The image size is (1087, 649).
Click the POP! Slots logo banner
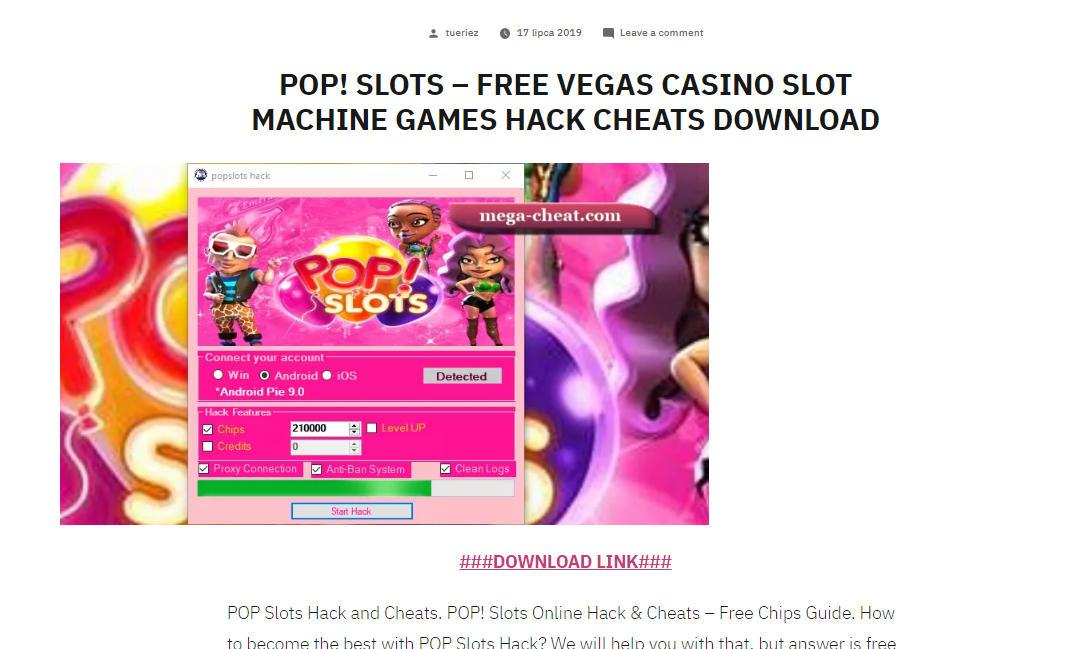pos(356,272)
